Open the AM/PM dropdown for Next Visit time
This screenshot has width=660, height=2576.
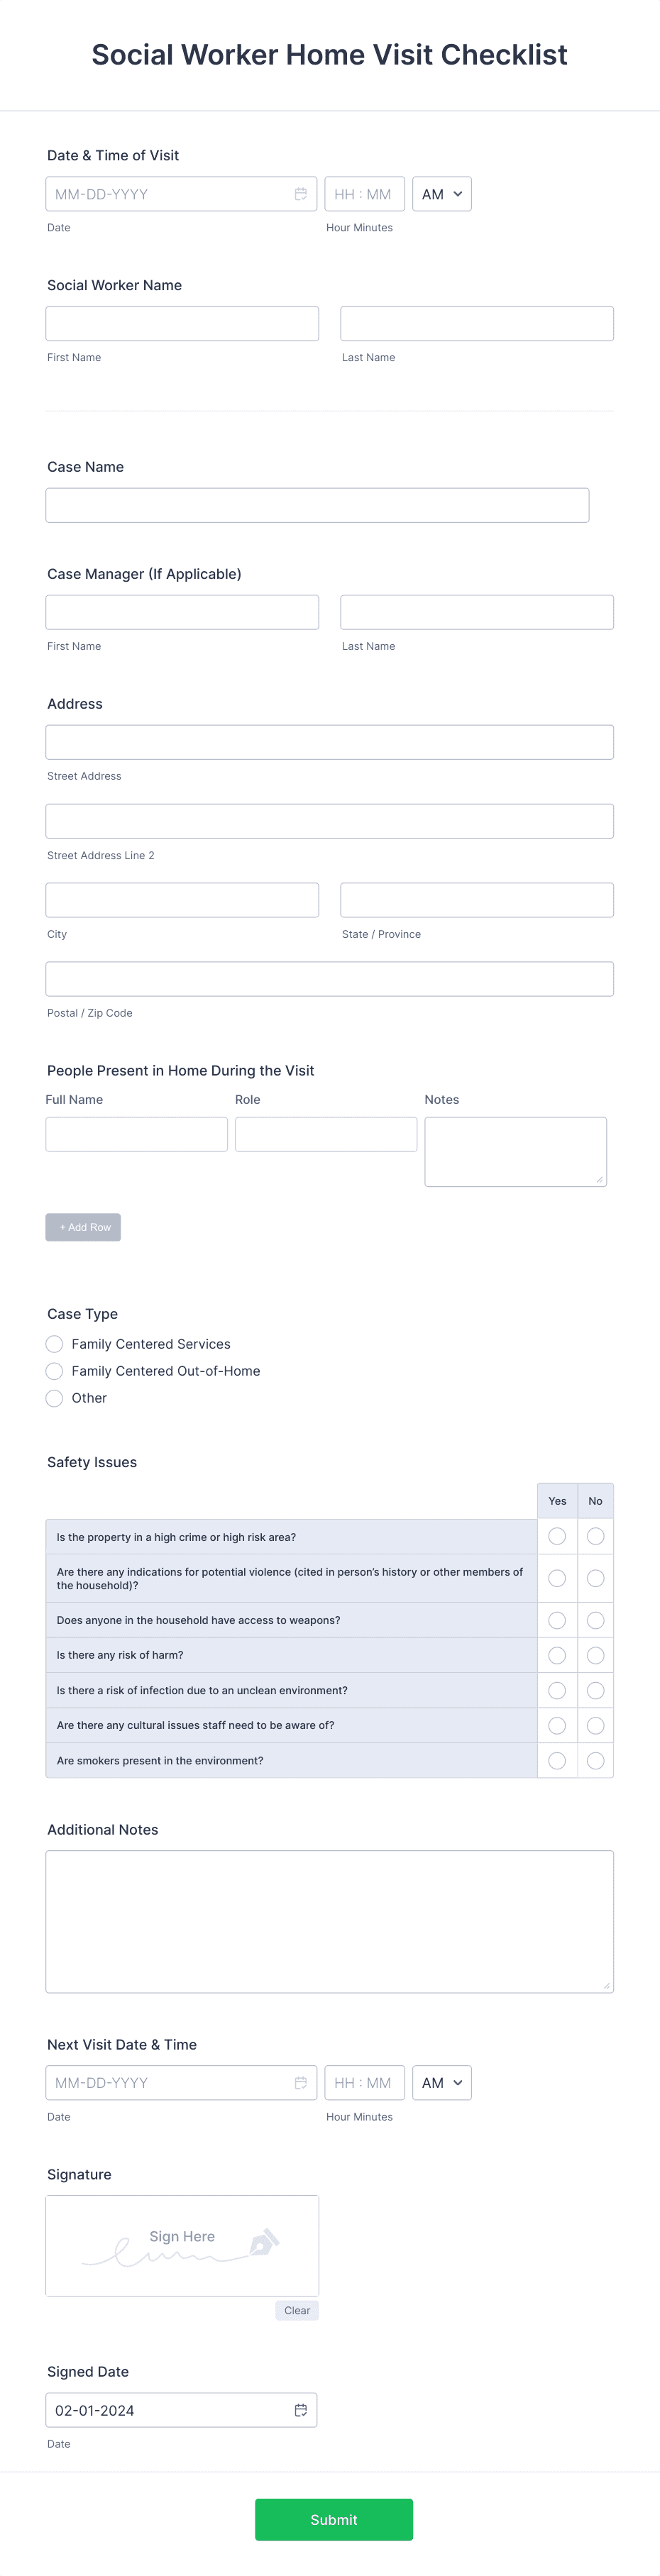click(x=441, y=2082)
